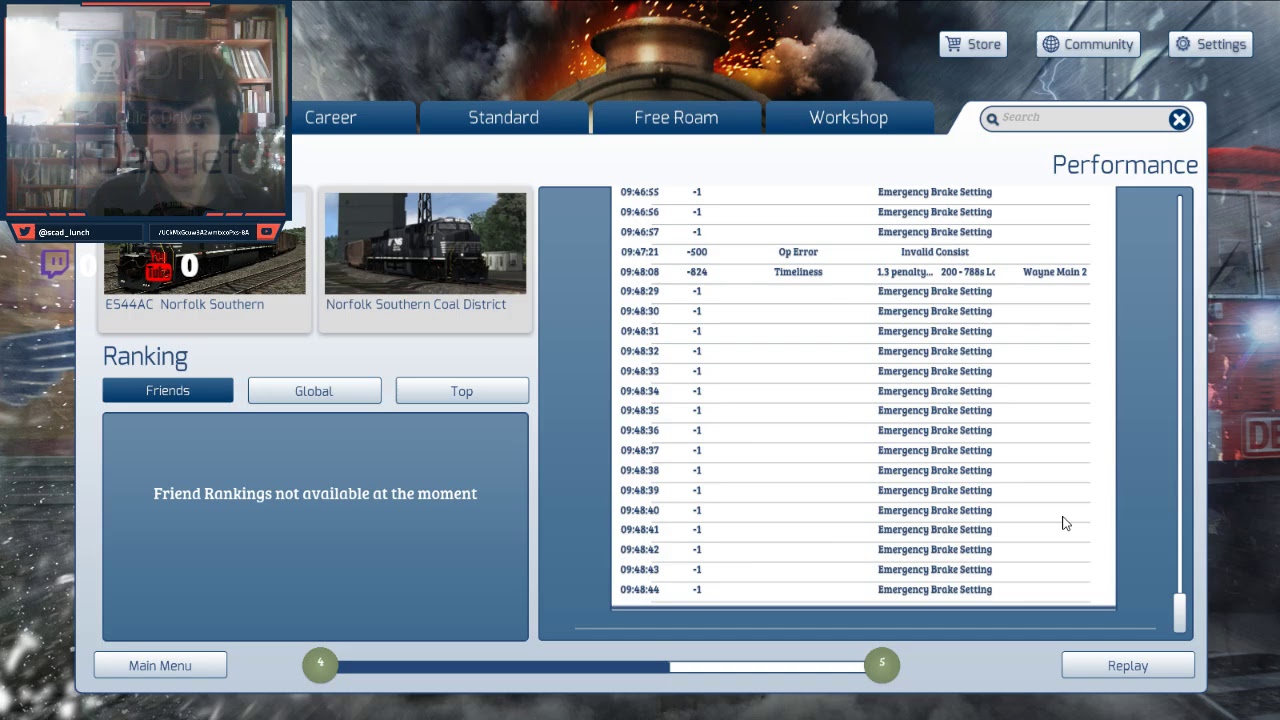This screenshot has width=1280, height=720.
Task: Show Friends ranking
Action: pyautogui.click(x=168, y=391)
